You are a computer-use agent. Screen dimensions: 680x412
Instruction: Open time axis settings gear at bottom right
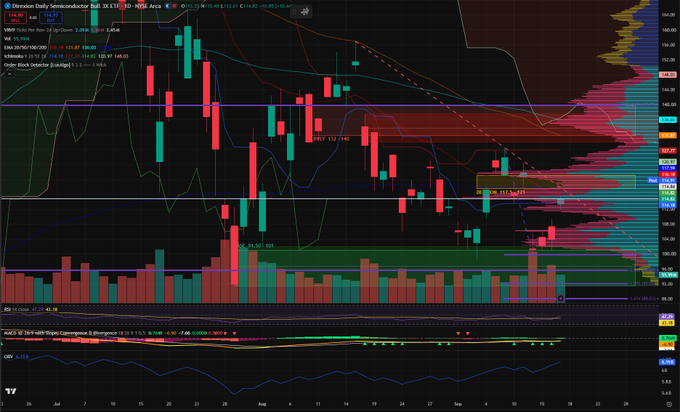(669, 404)
